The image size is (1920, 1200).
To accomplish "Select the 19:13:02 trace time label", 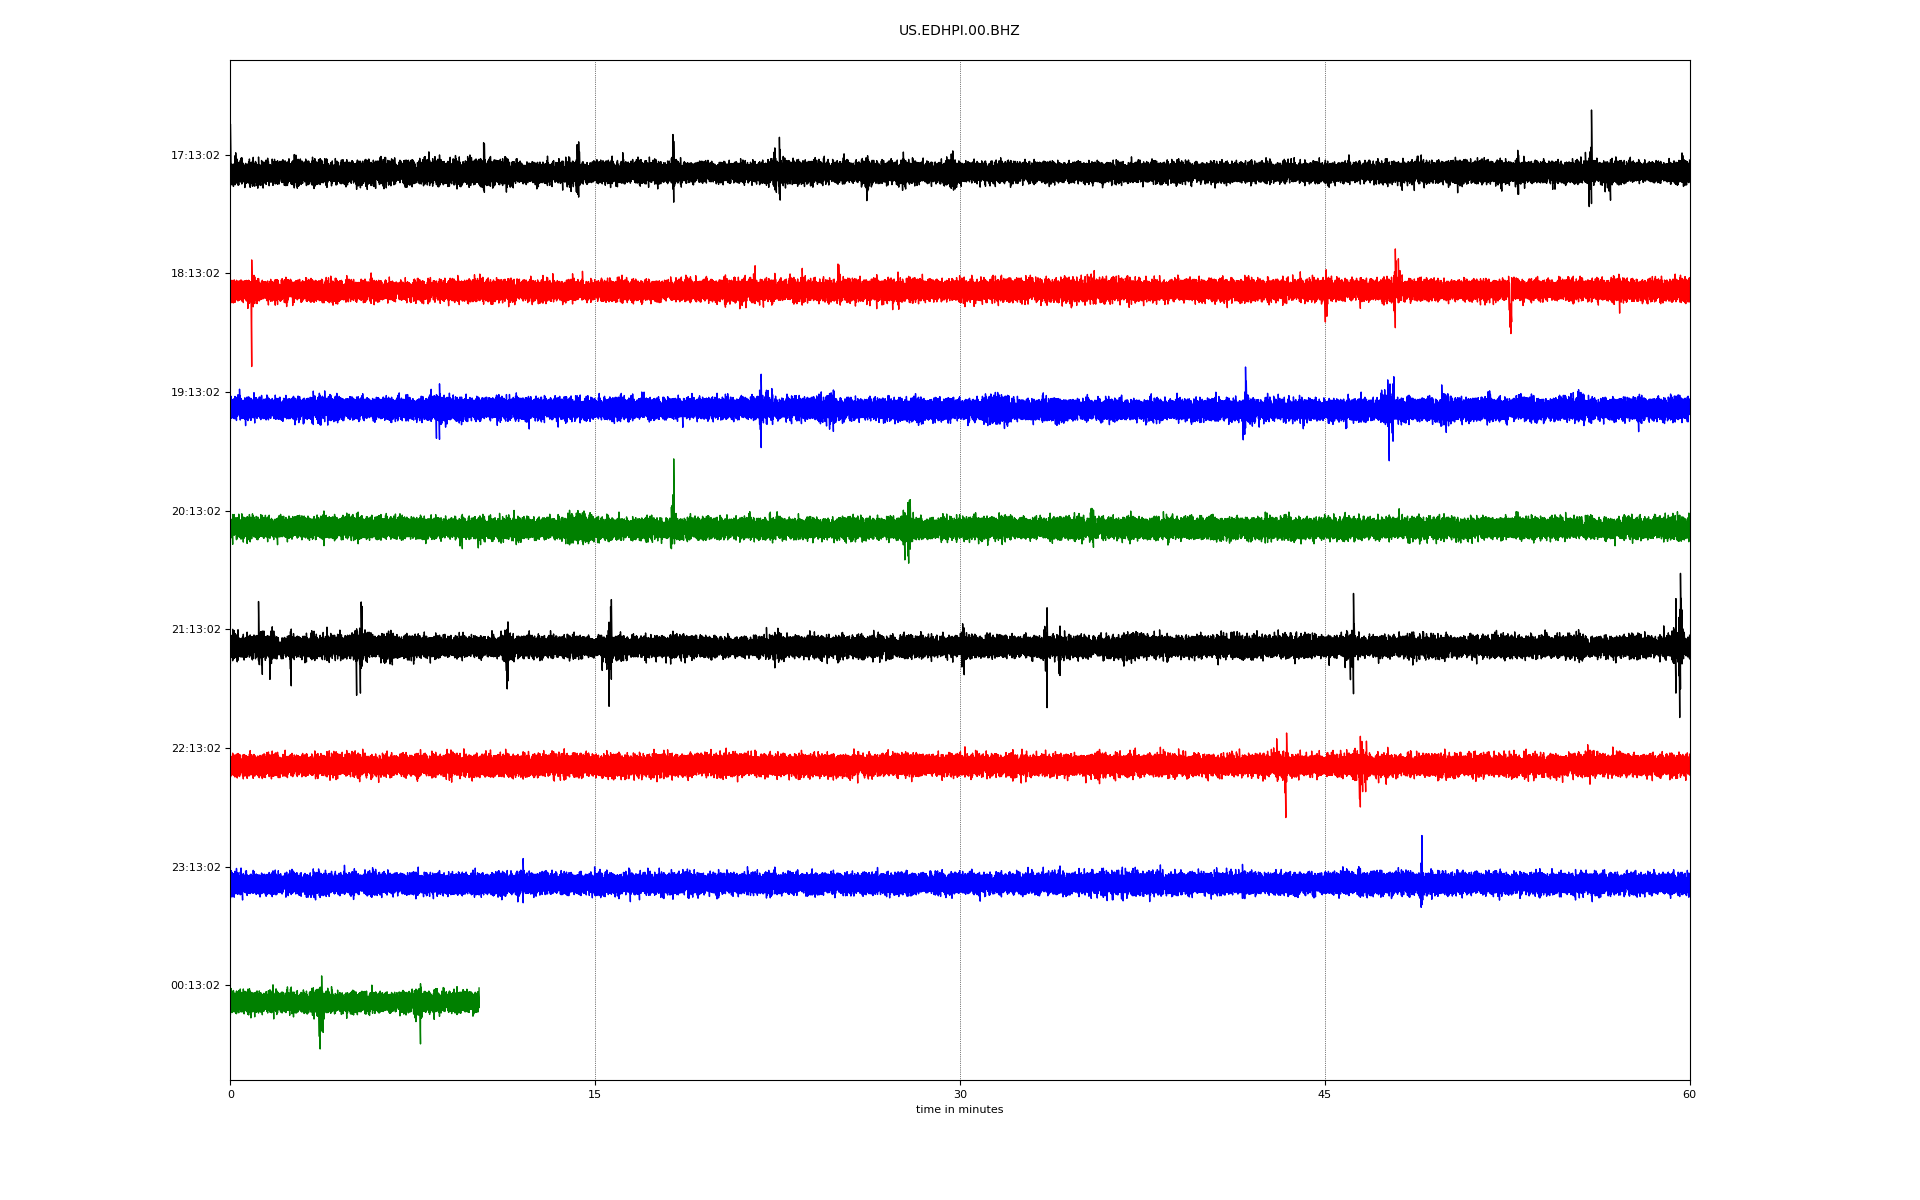I will click(x=195, y=392).
